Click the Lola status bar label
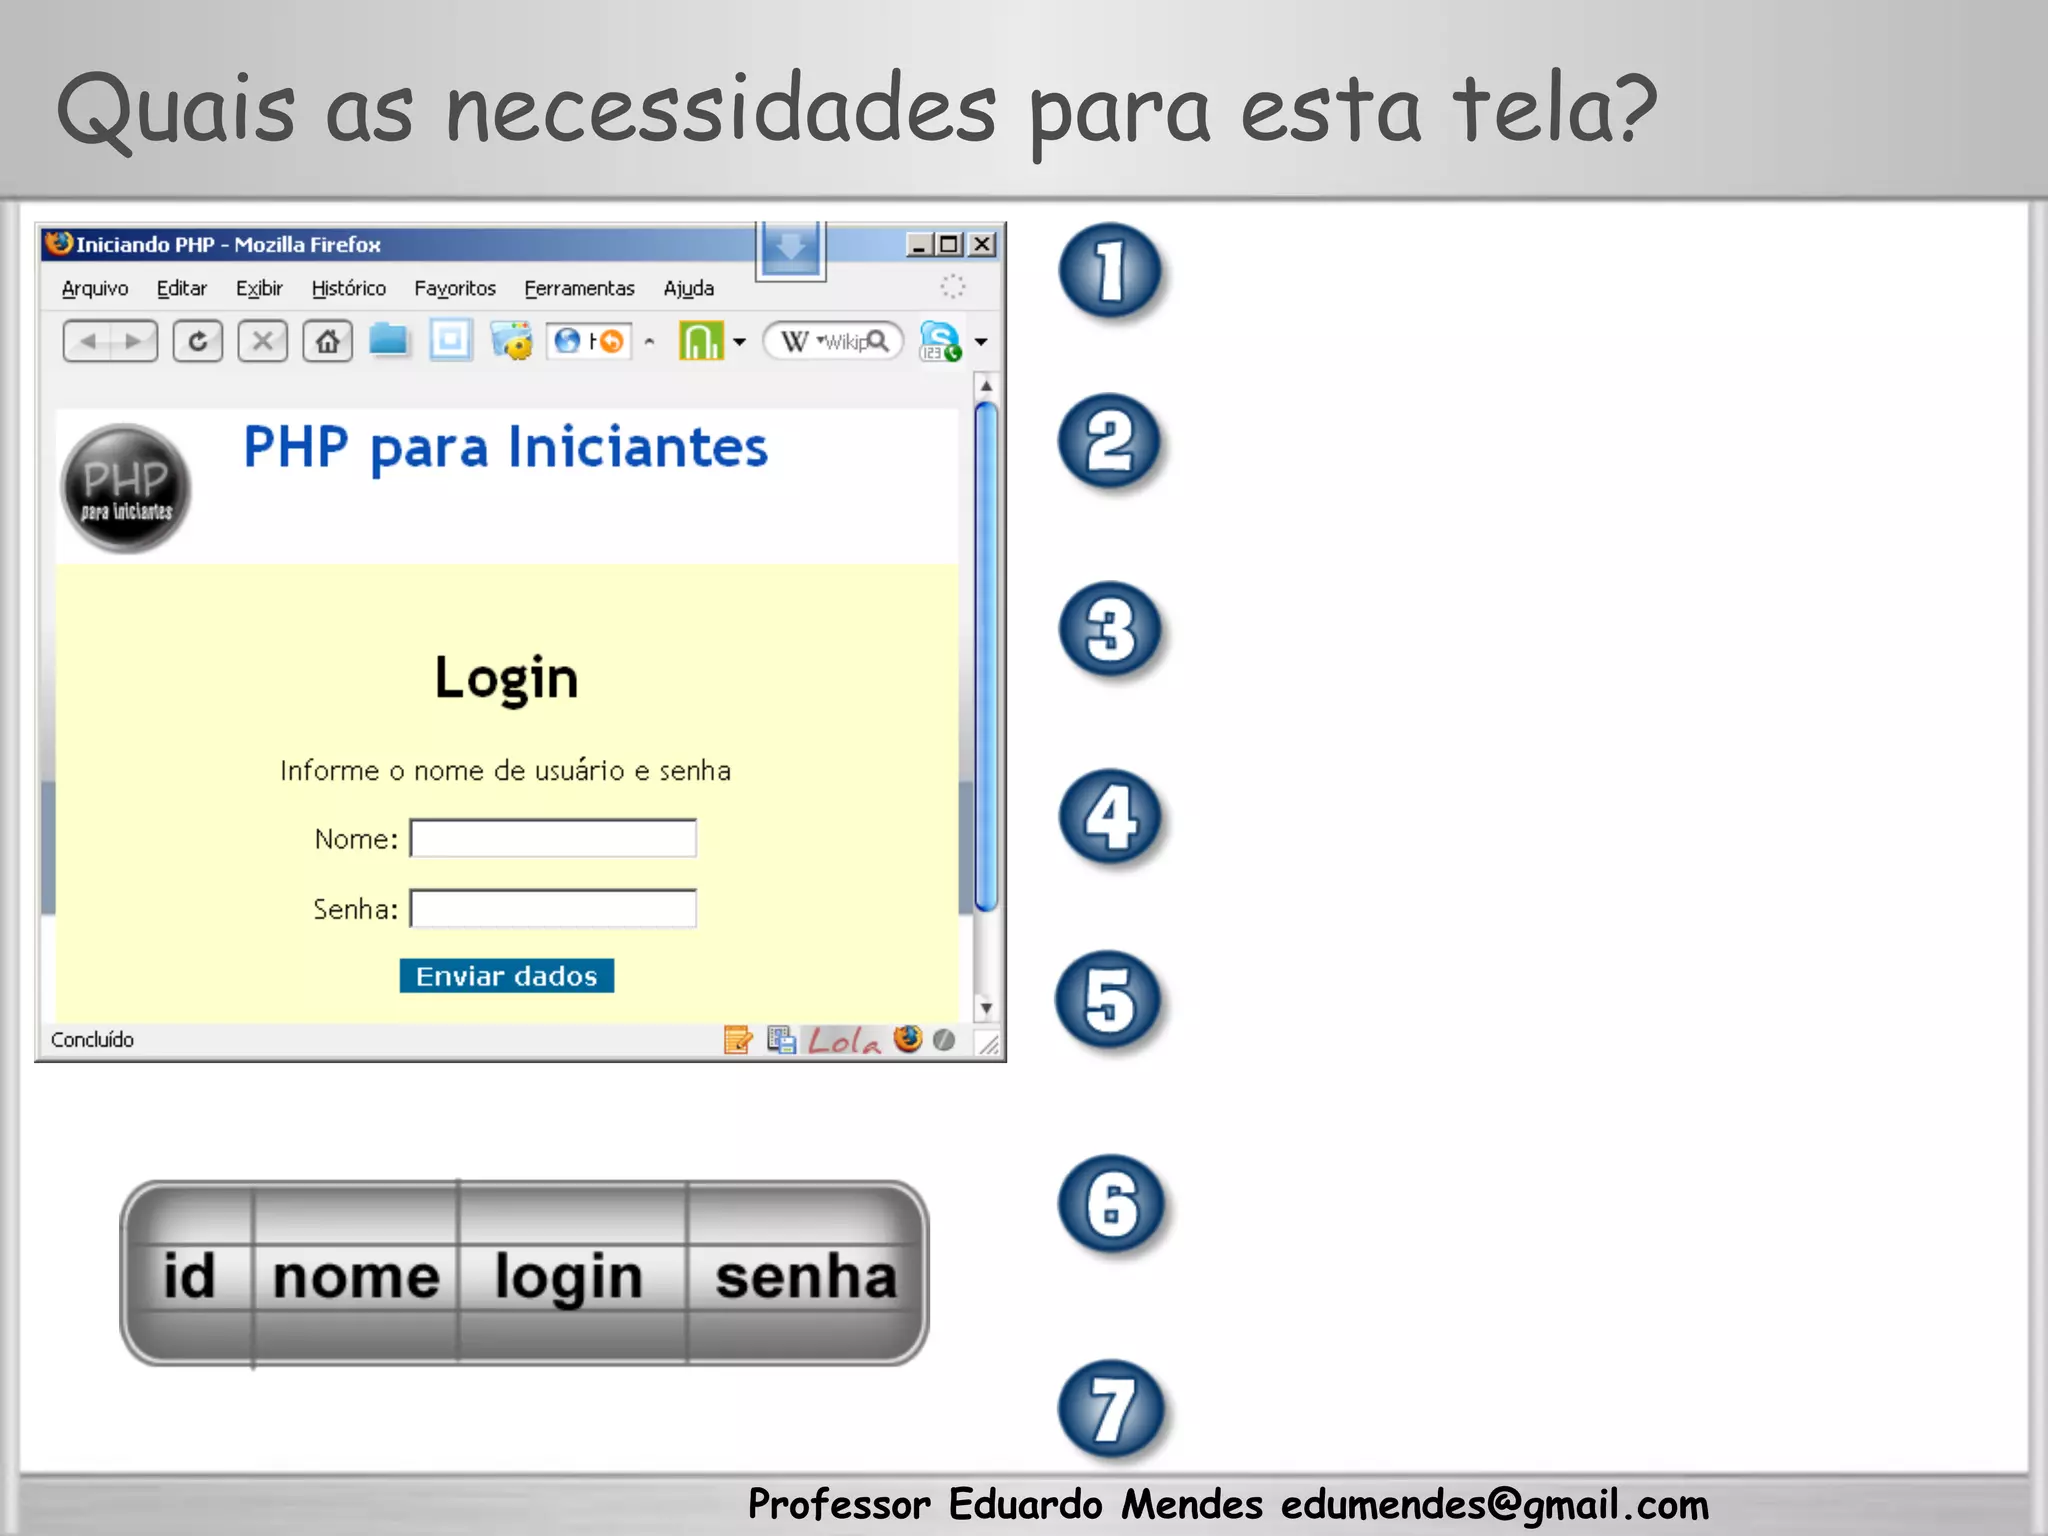The height and width of the screenshot is (1536, 2048). pyautogui.click(x=845, y=1041)
